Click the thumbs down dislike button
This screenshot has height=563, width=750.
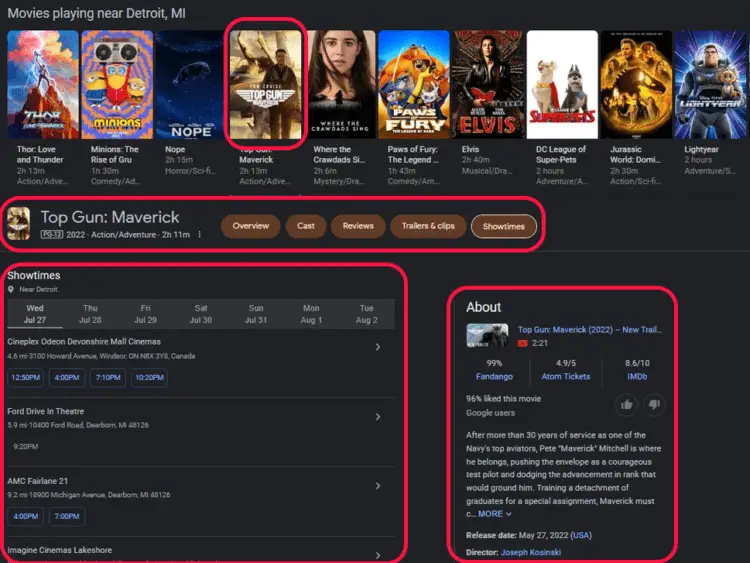(654, 405)
